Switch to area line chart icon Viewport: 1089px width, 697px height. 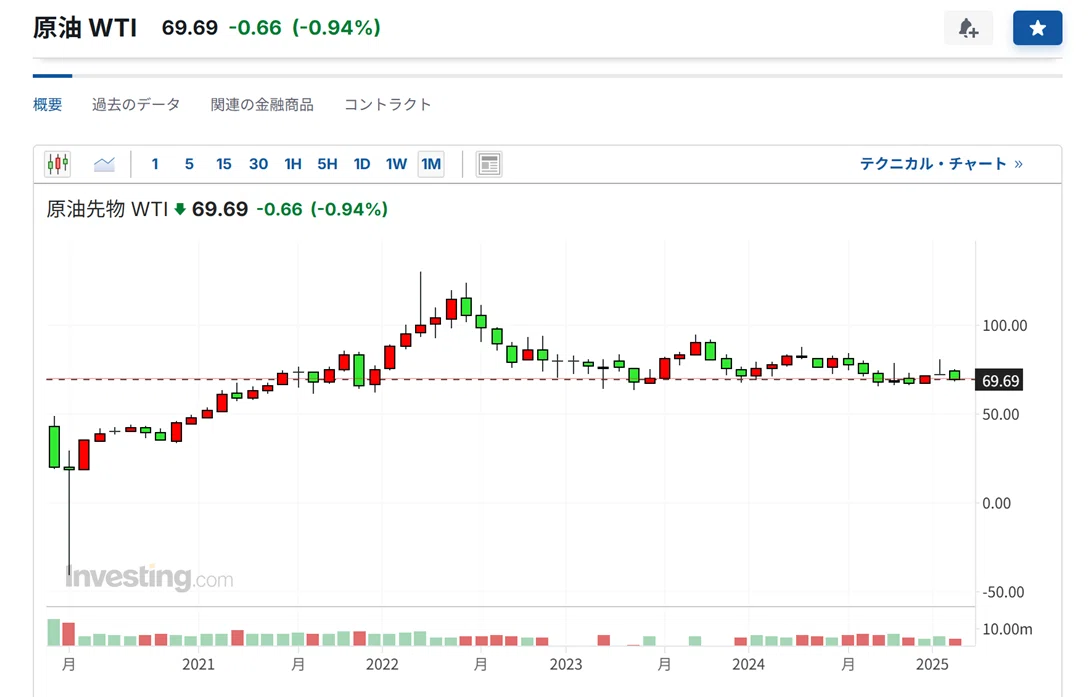104,164
